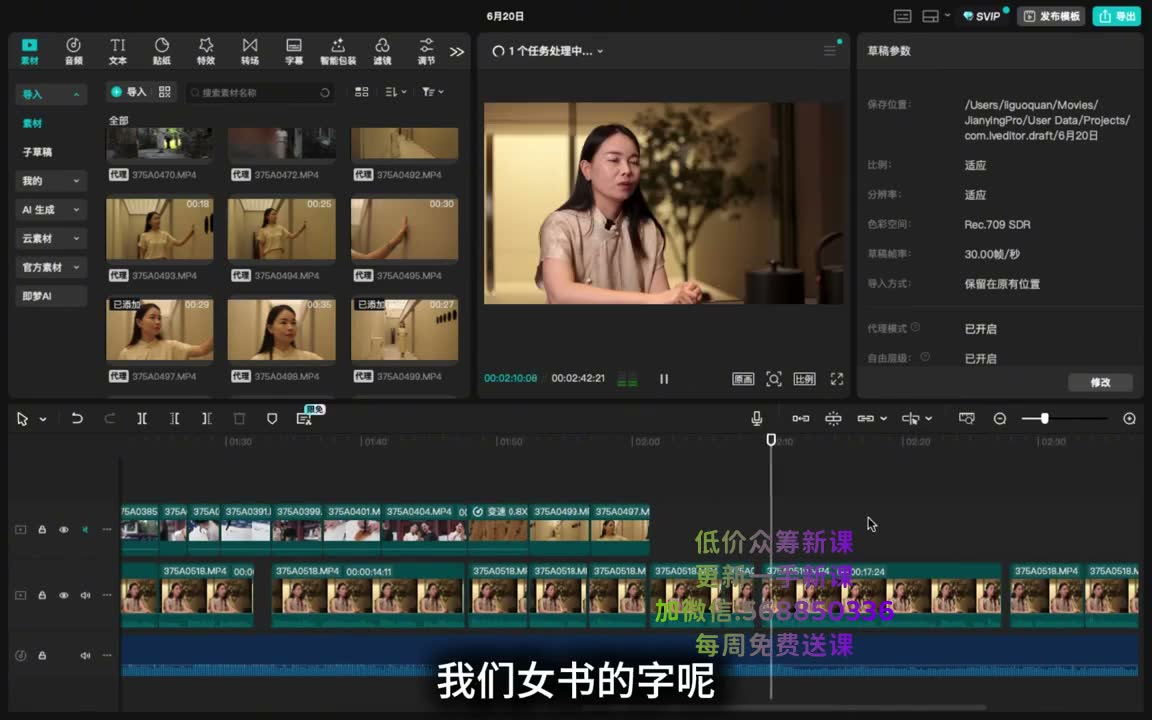The width and height of the screenshot is (1152, 720).
Task: Toggle lock on the top video track
Action: click(x=42, y=529)
